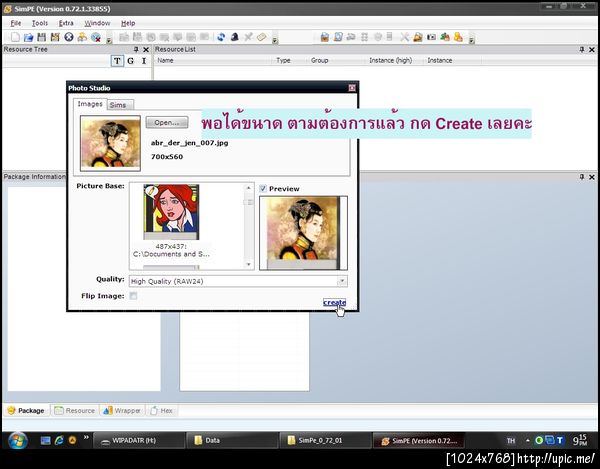Click the dark hat icon beside refresh arrows
This screenshot has width=600, height=469.
point(235,37)
